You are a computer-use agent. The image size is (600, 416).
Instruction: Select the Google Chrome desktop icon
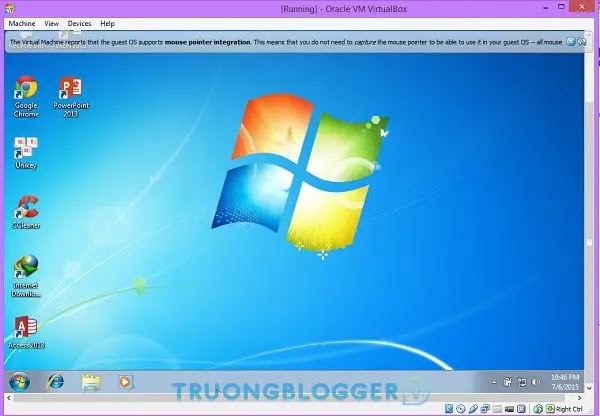26,97
